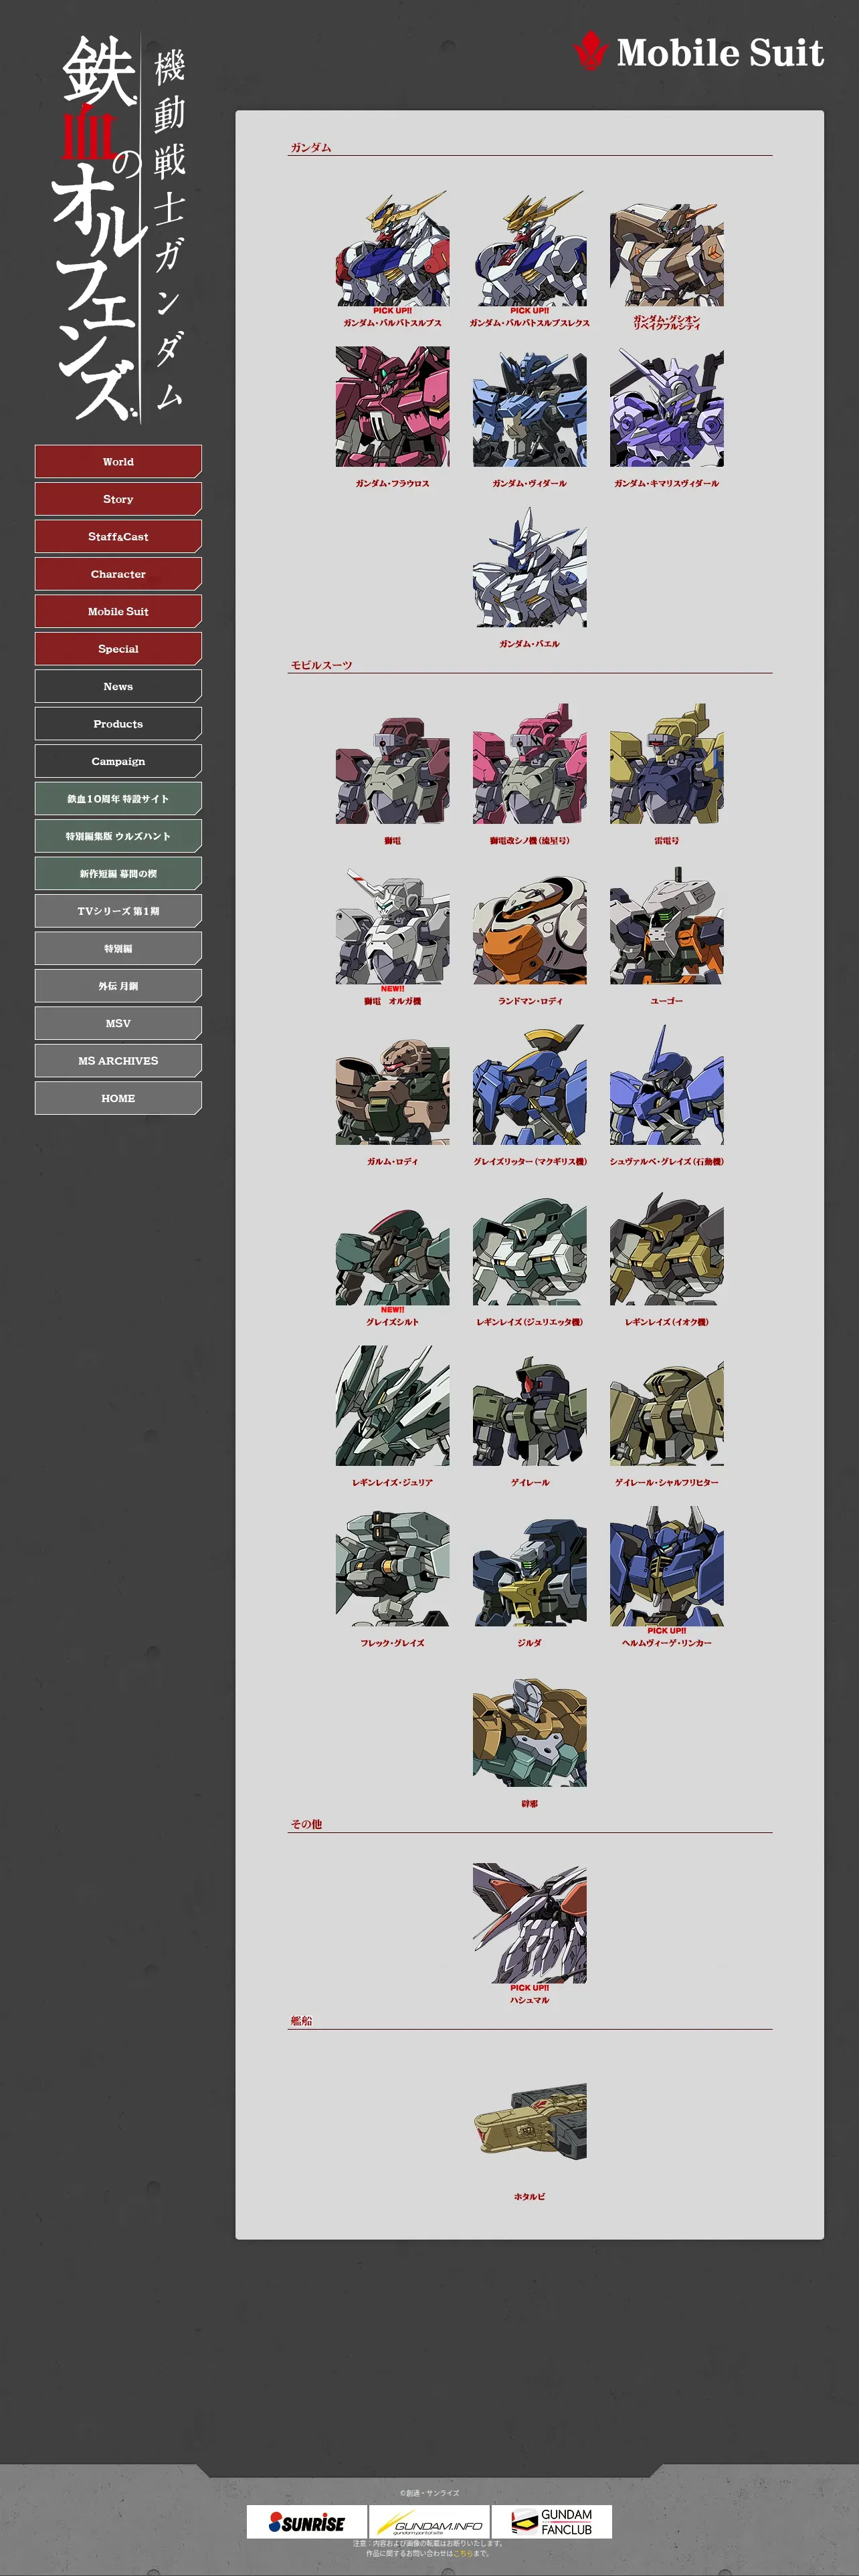The width and height of the screenshot is (859, 2576).
Task: Open the Special section
Action: [118, 649]
